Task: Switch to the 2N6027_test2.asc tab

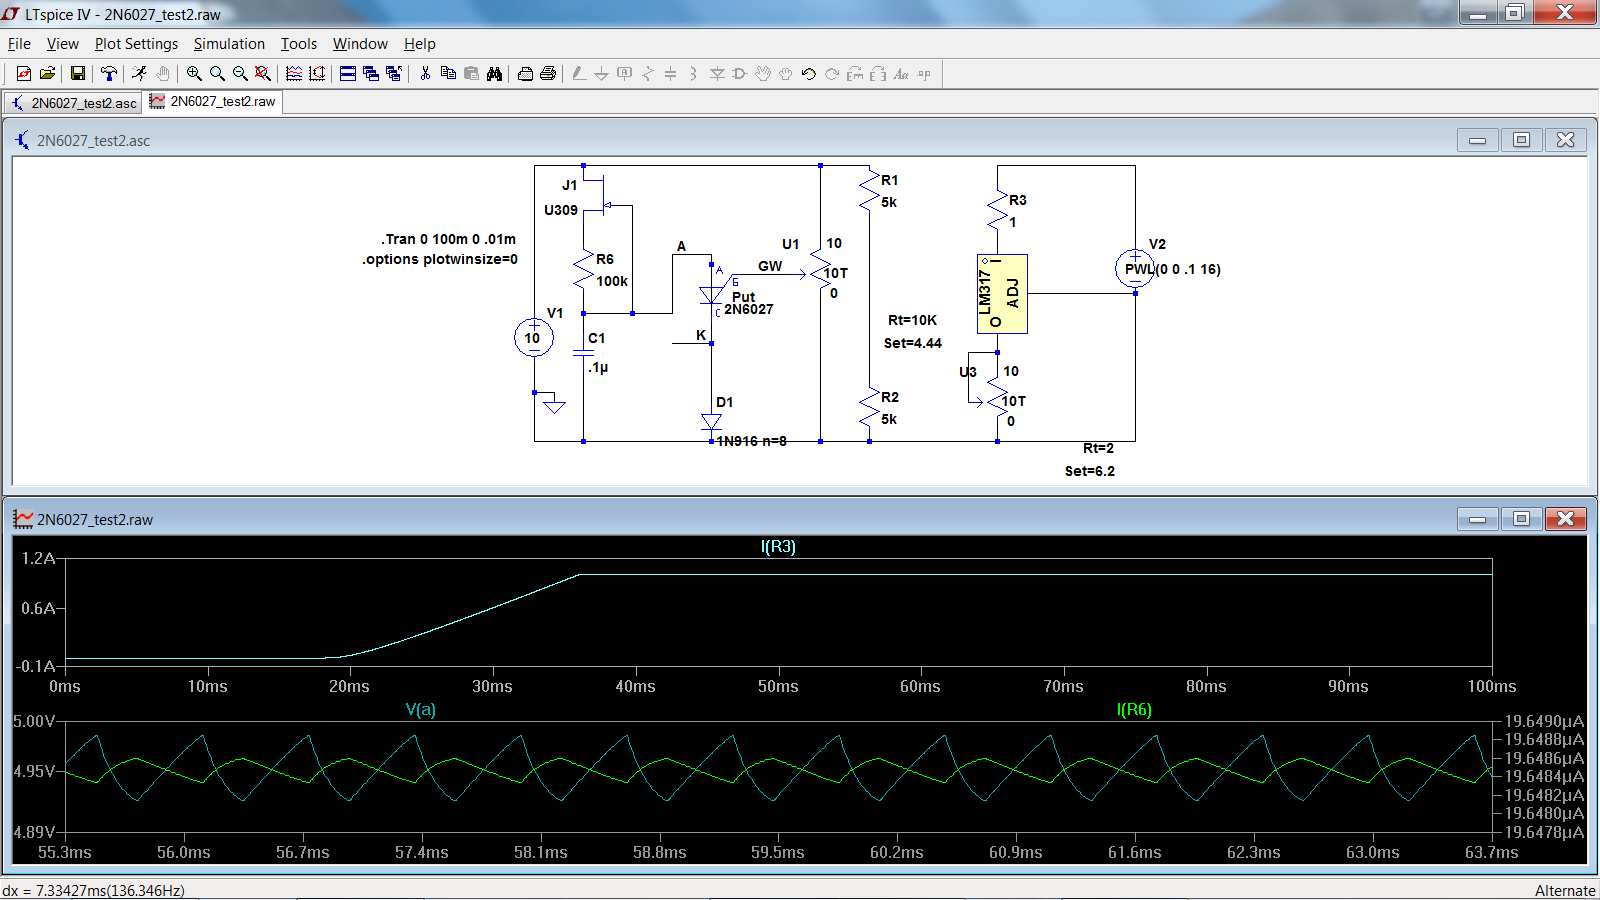Action: tap(73, 103)
